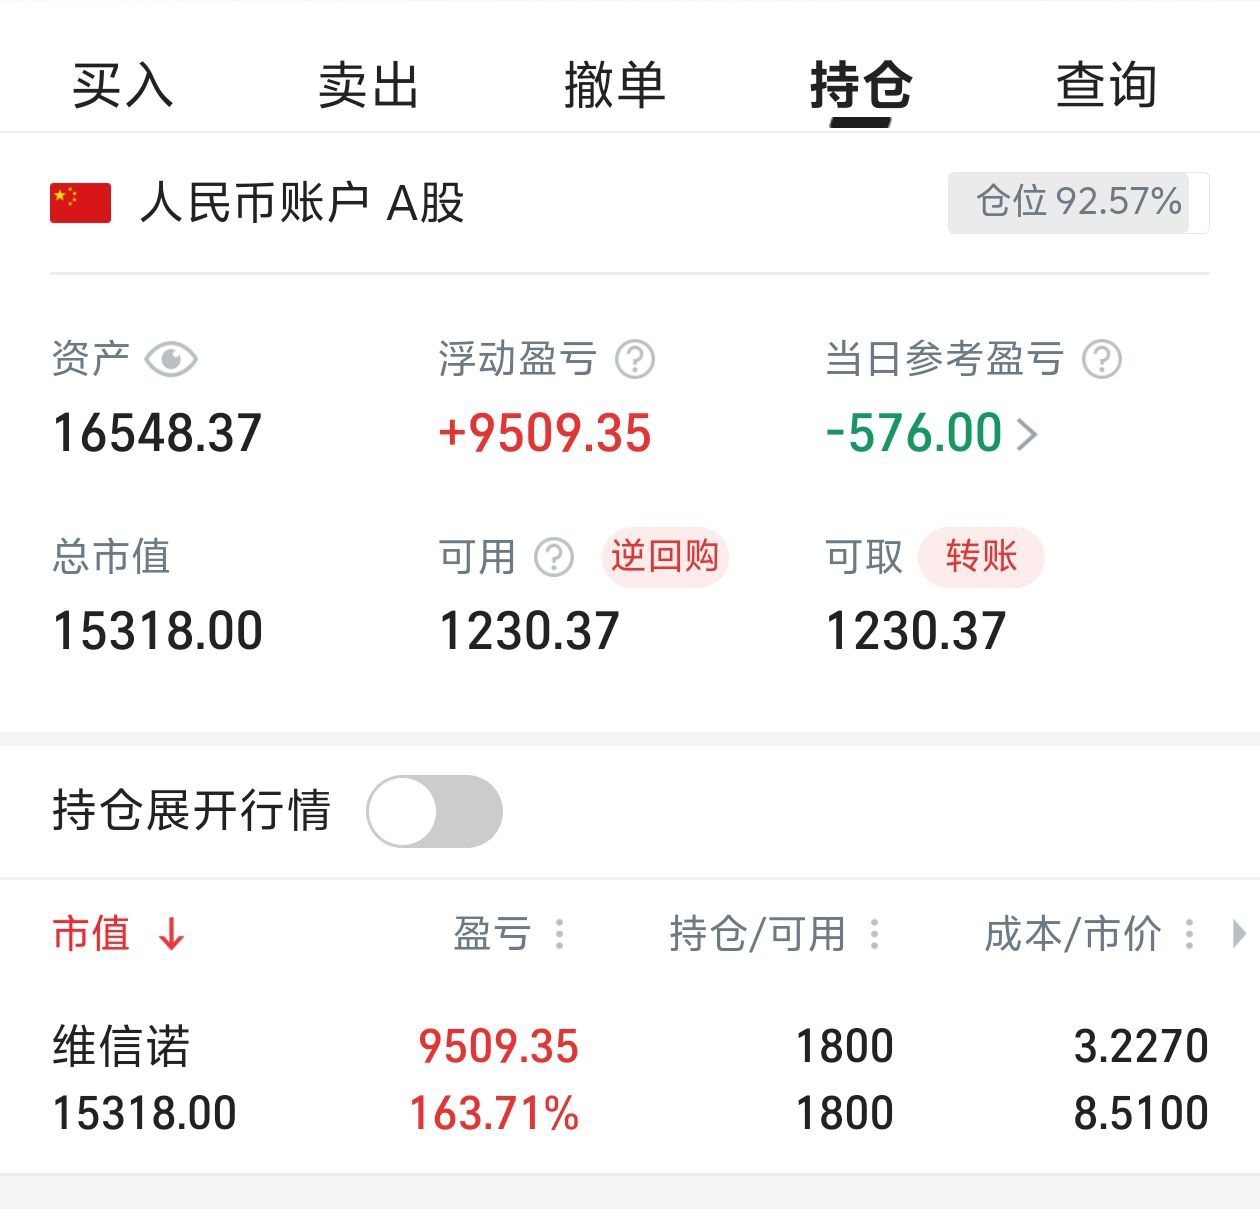
Task: Click the 仓位 92.57% position indicator
Action: tap(1078, 203)
